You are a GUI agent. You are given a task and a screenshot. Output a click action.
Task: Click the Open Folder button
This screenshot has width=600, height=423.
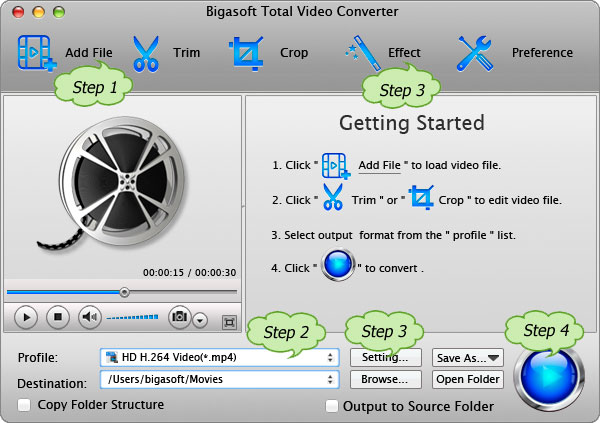click(468, 379)
